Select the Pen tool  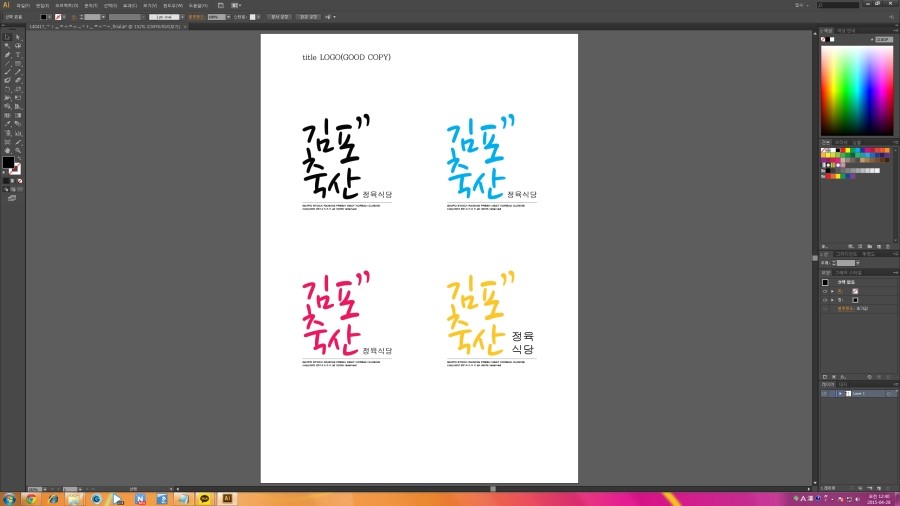click(x=7, y=55)
